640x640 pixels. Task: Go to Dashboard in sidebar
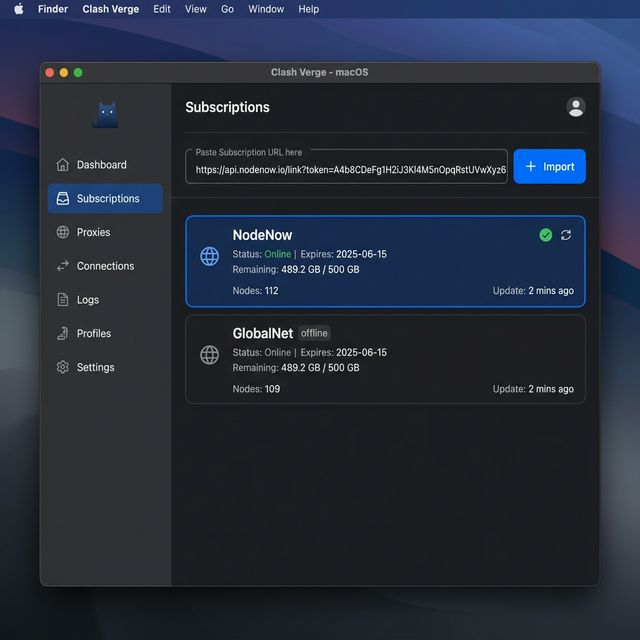coord(101,165)
